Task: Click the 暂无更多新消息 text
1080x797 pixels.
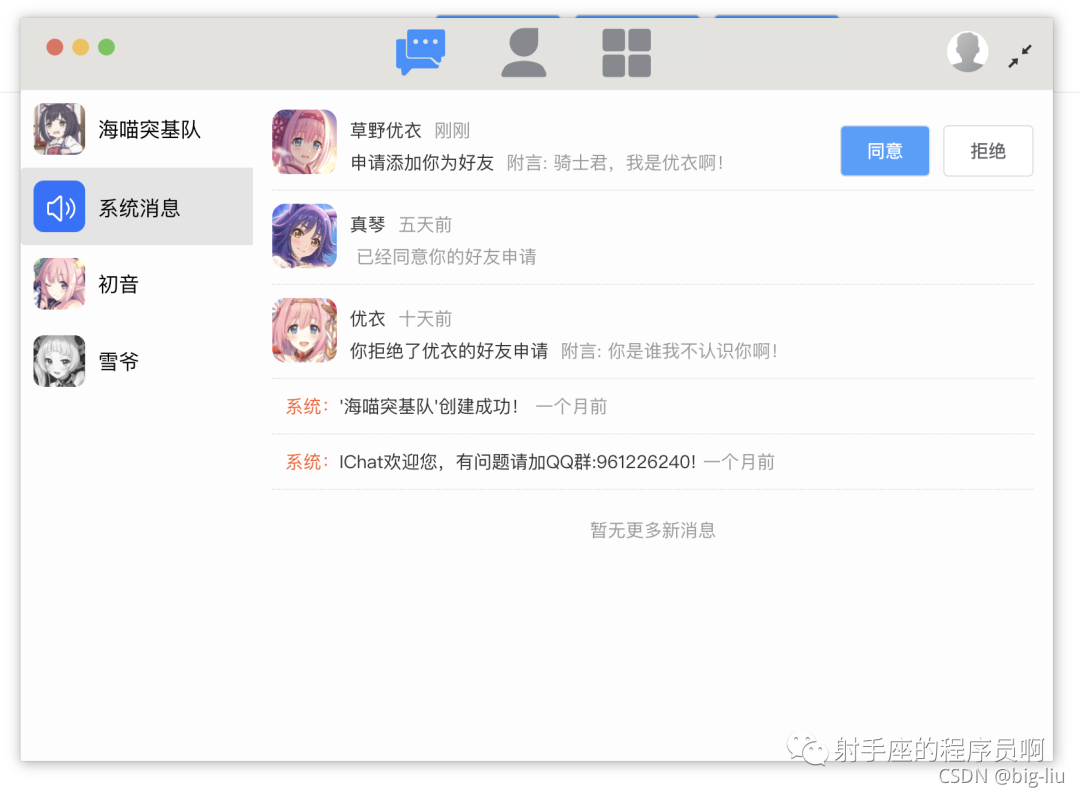Action: coord(652,530)
